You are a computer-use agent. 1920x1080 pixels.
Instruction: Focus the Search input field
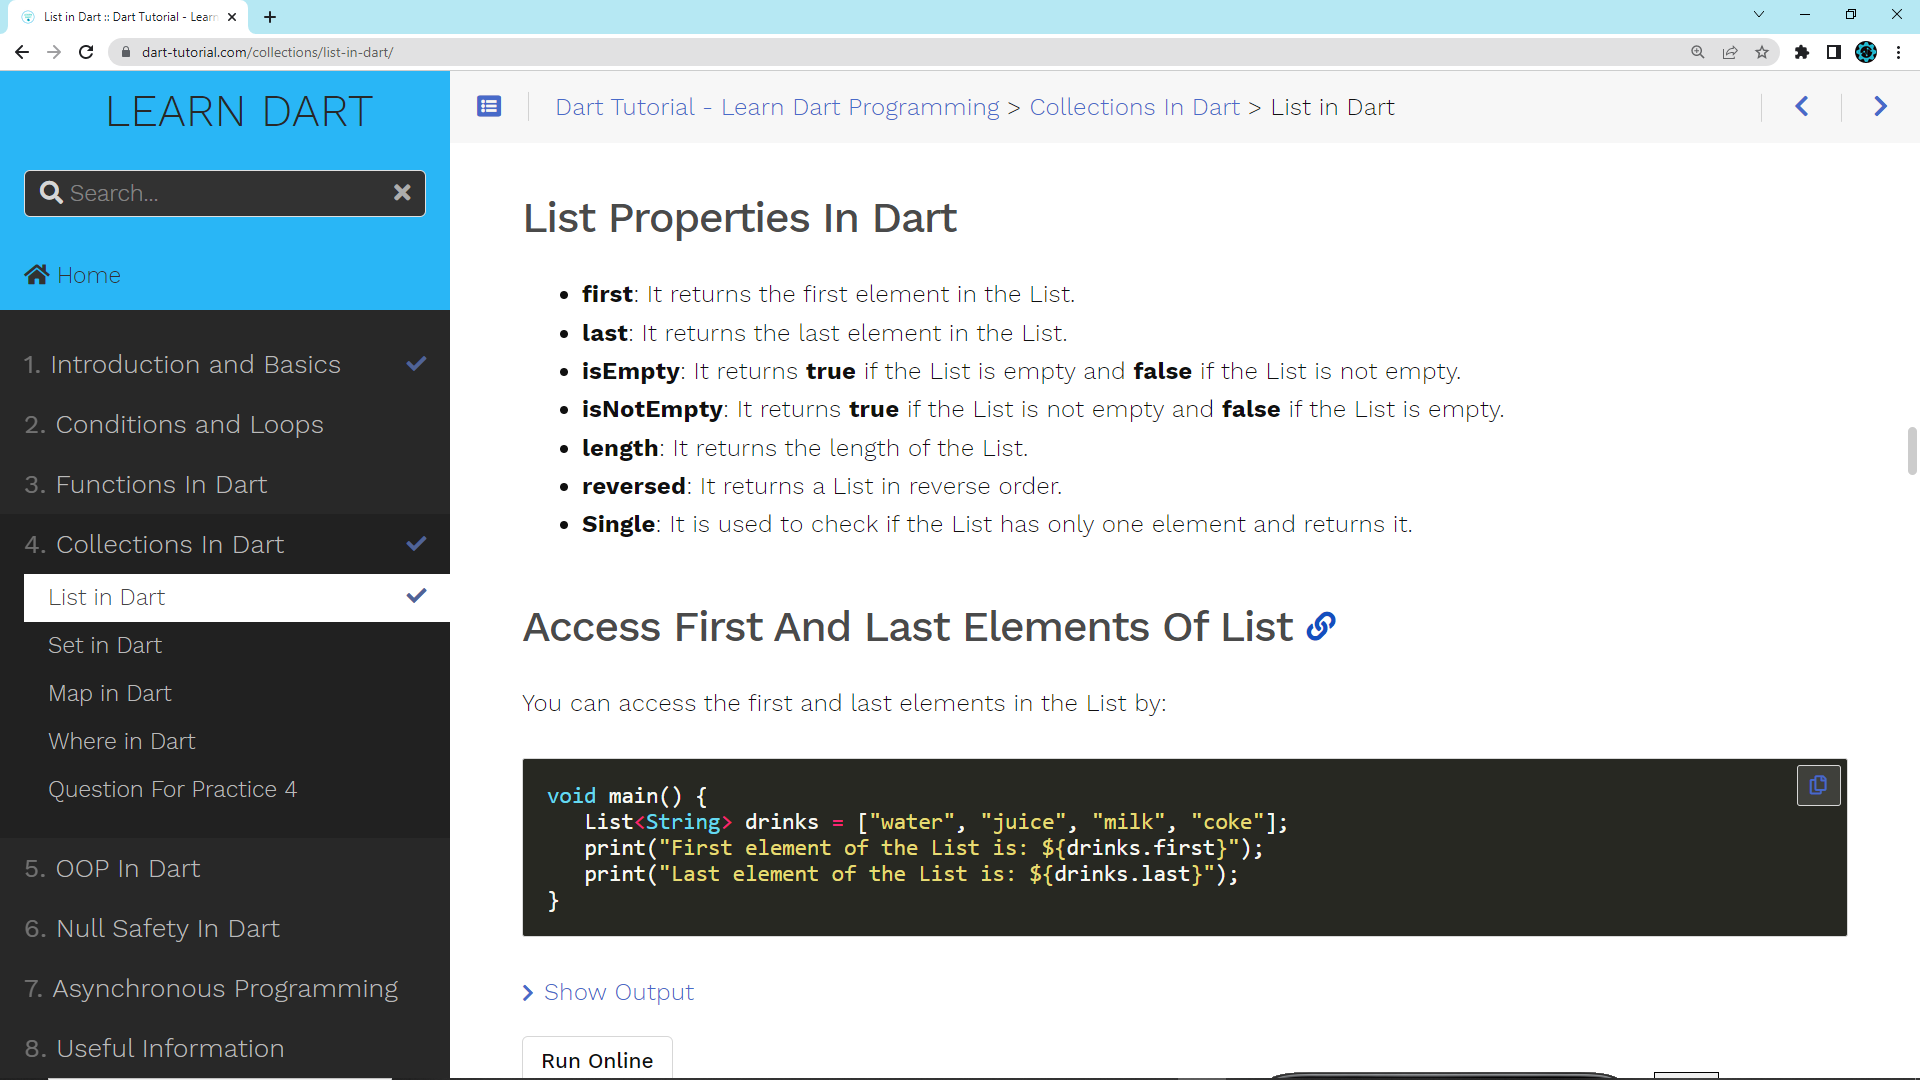pos(225,193)
